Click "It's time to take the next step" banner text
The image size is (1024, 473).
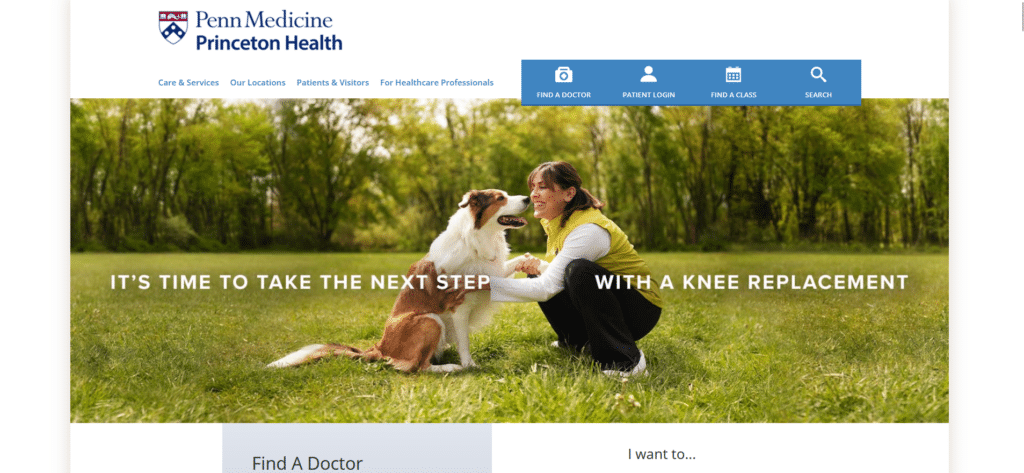coord(300,282)
